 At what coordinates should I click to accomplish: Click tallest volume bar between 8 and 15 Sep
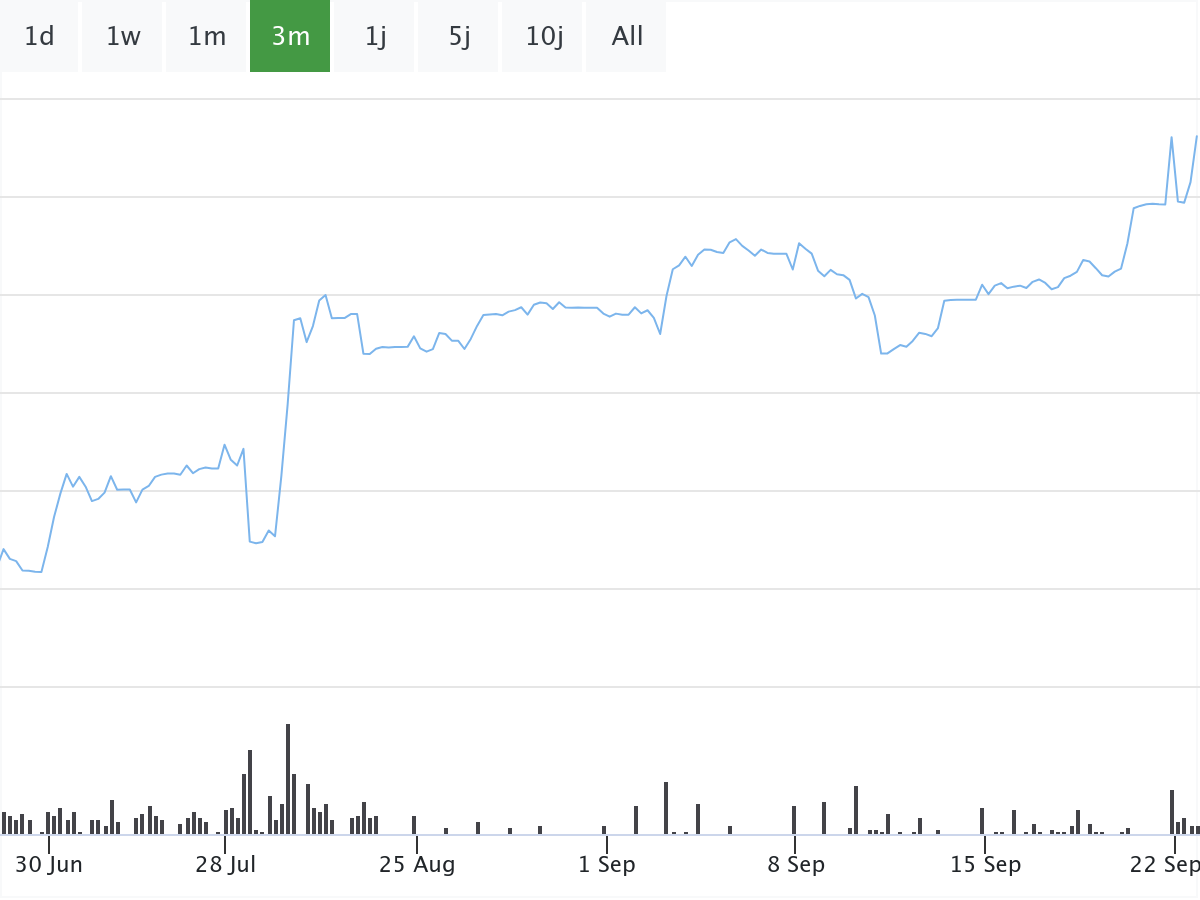[x=856, y=810]
